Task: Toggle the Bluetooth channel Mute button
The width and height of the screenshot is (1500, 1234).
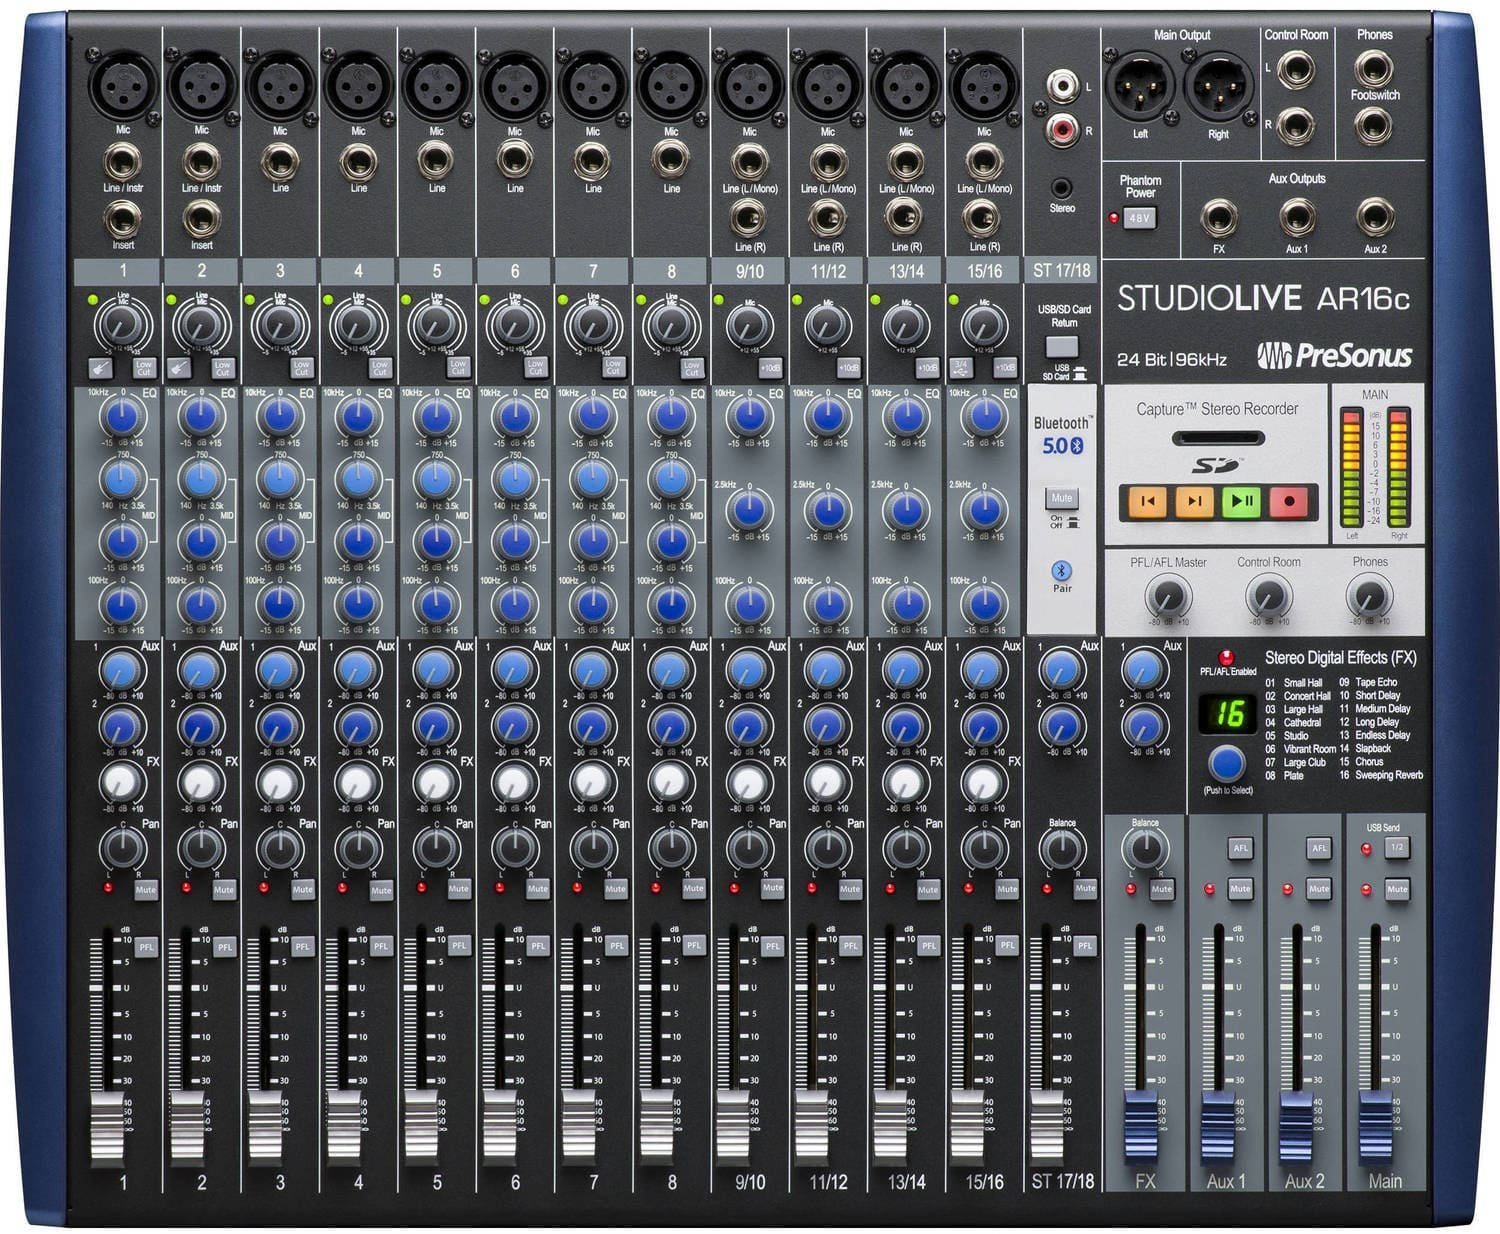Action: tap(1061, 498)
